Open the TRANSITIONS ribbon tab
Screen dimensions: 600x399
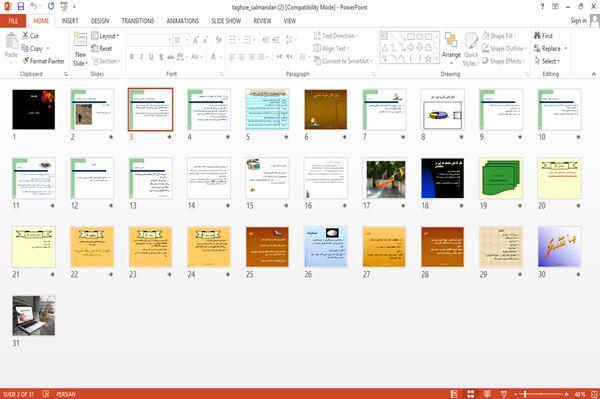(138, 21)
